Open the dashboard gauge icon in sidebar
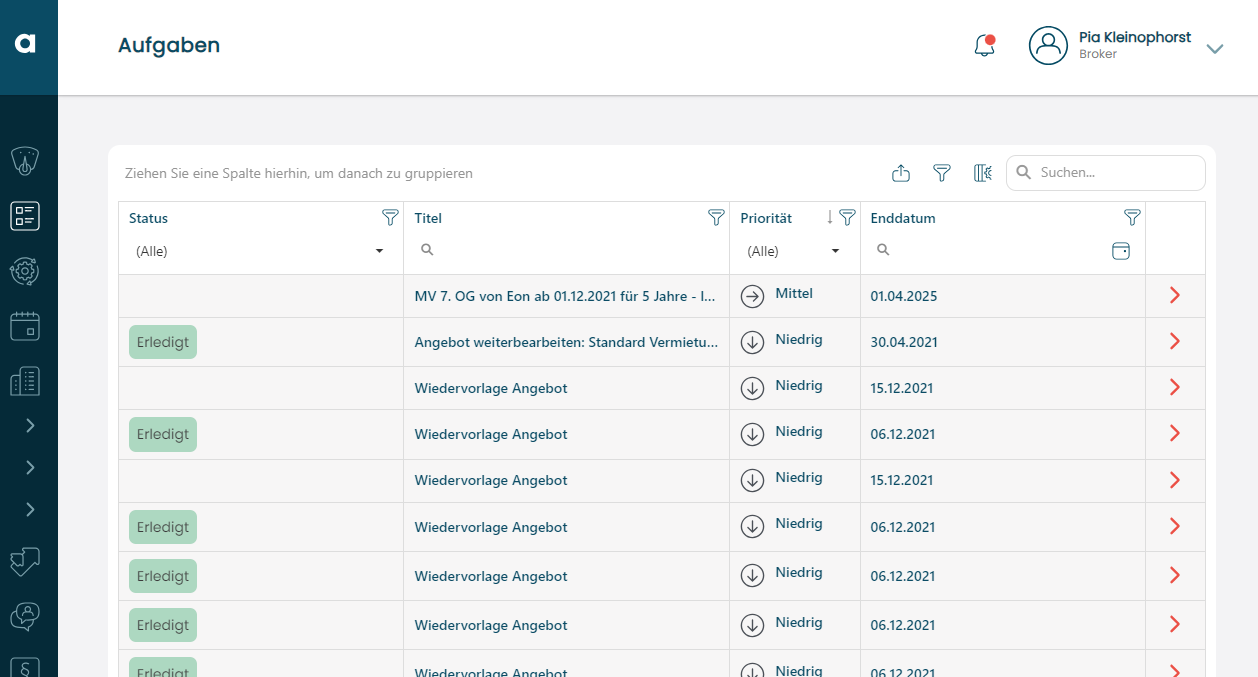This screenshot has width=1258, height=677. (x=25, y=161)
